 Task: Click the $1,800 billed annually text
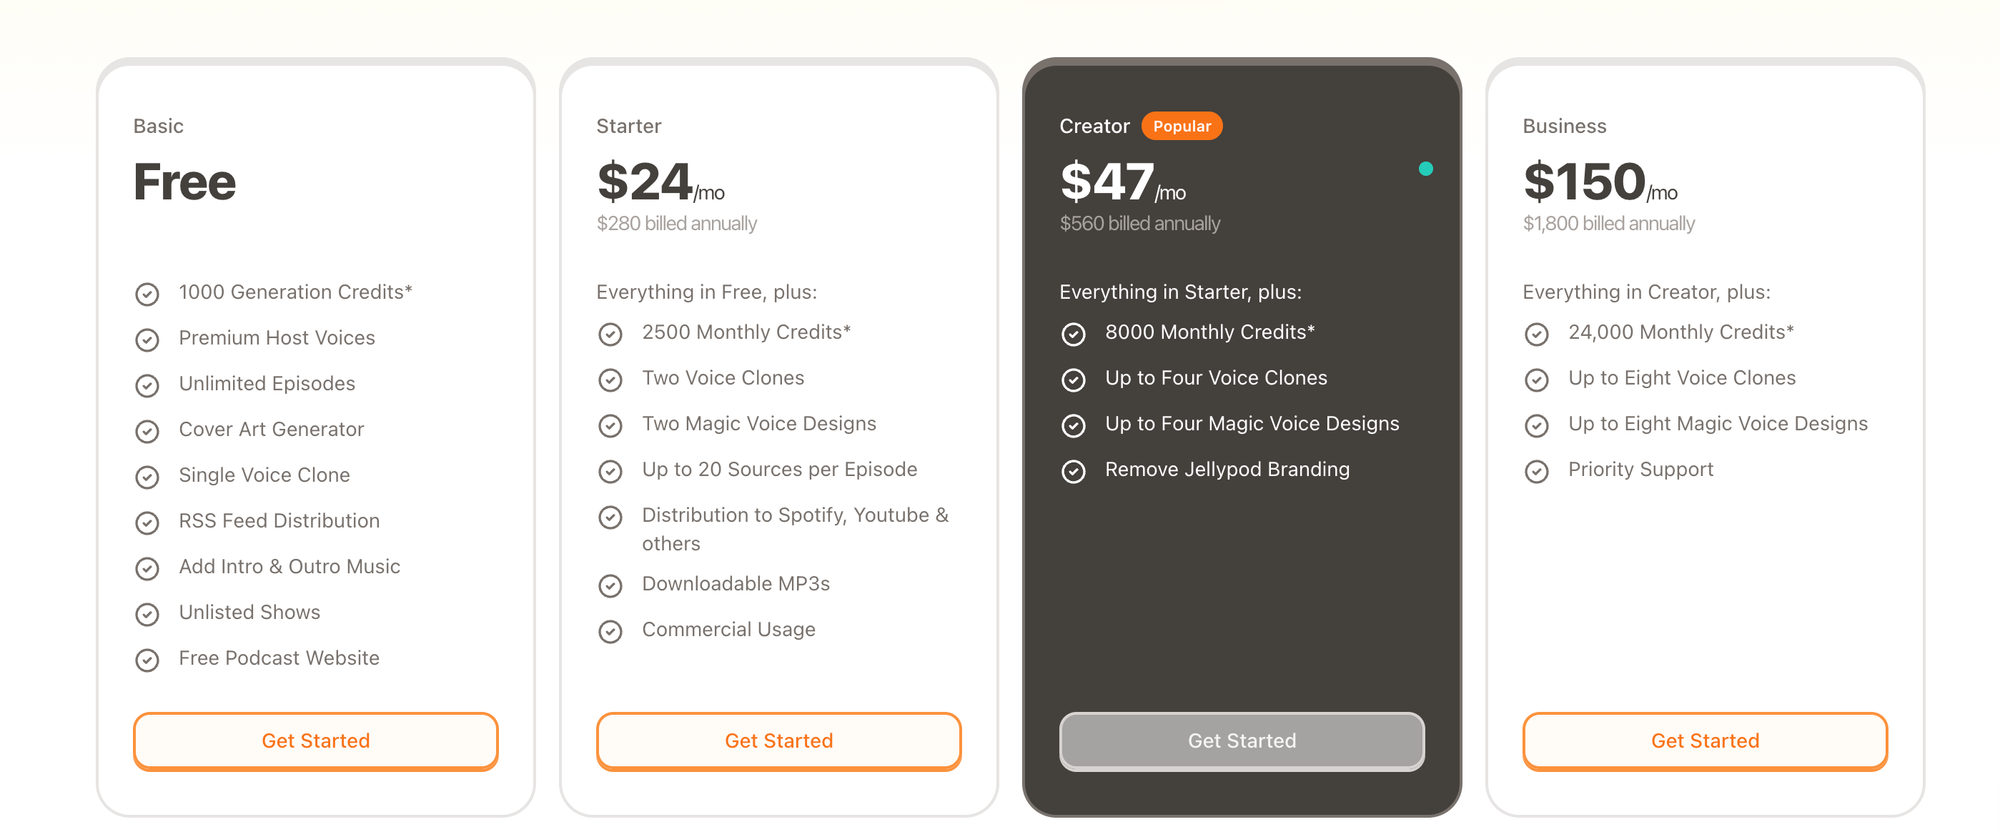point(1609,224)
